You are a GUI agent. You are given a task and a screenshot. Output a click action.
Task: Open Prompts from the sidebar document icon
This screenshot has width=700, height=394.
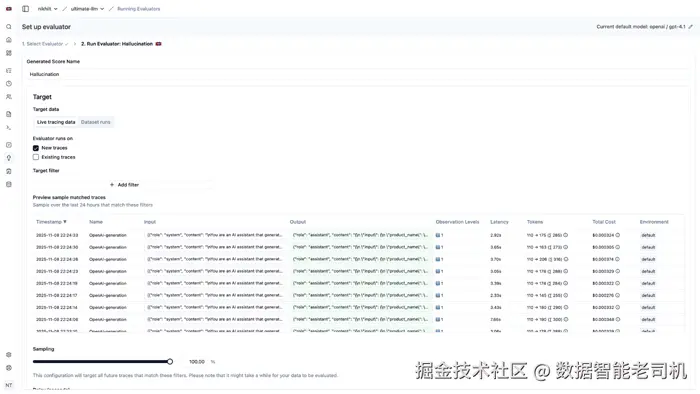click(8, 114)
